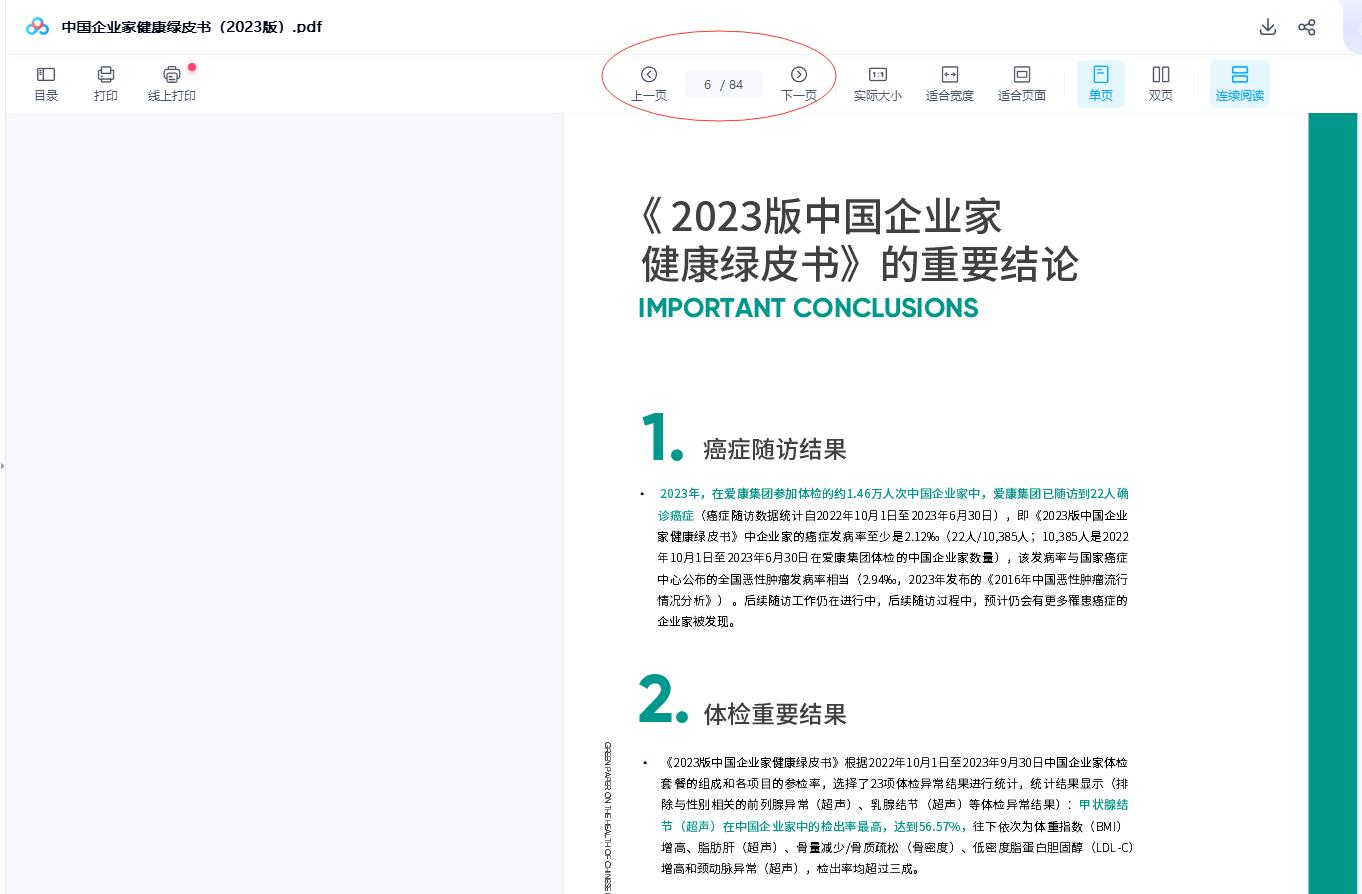Go to previous page with 上一页

tap(649, 83)
